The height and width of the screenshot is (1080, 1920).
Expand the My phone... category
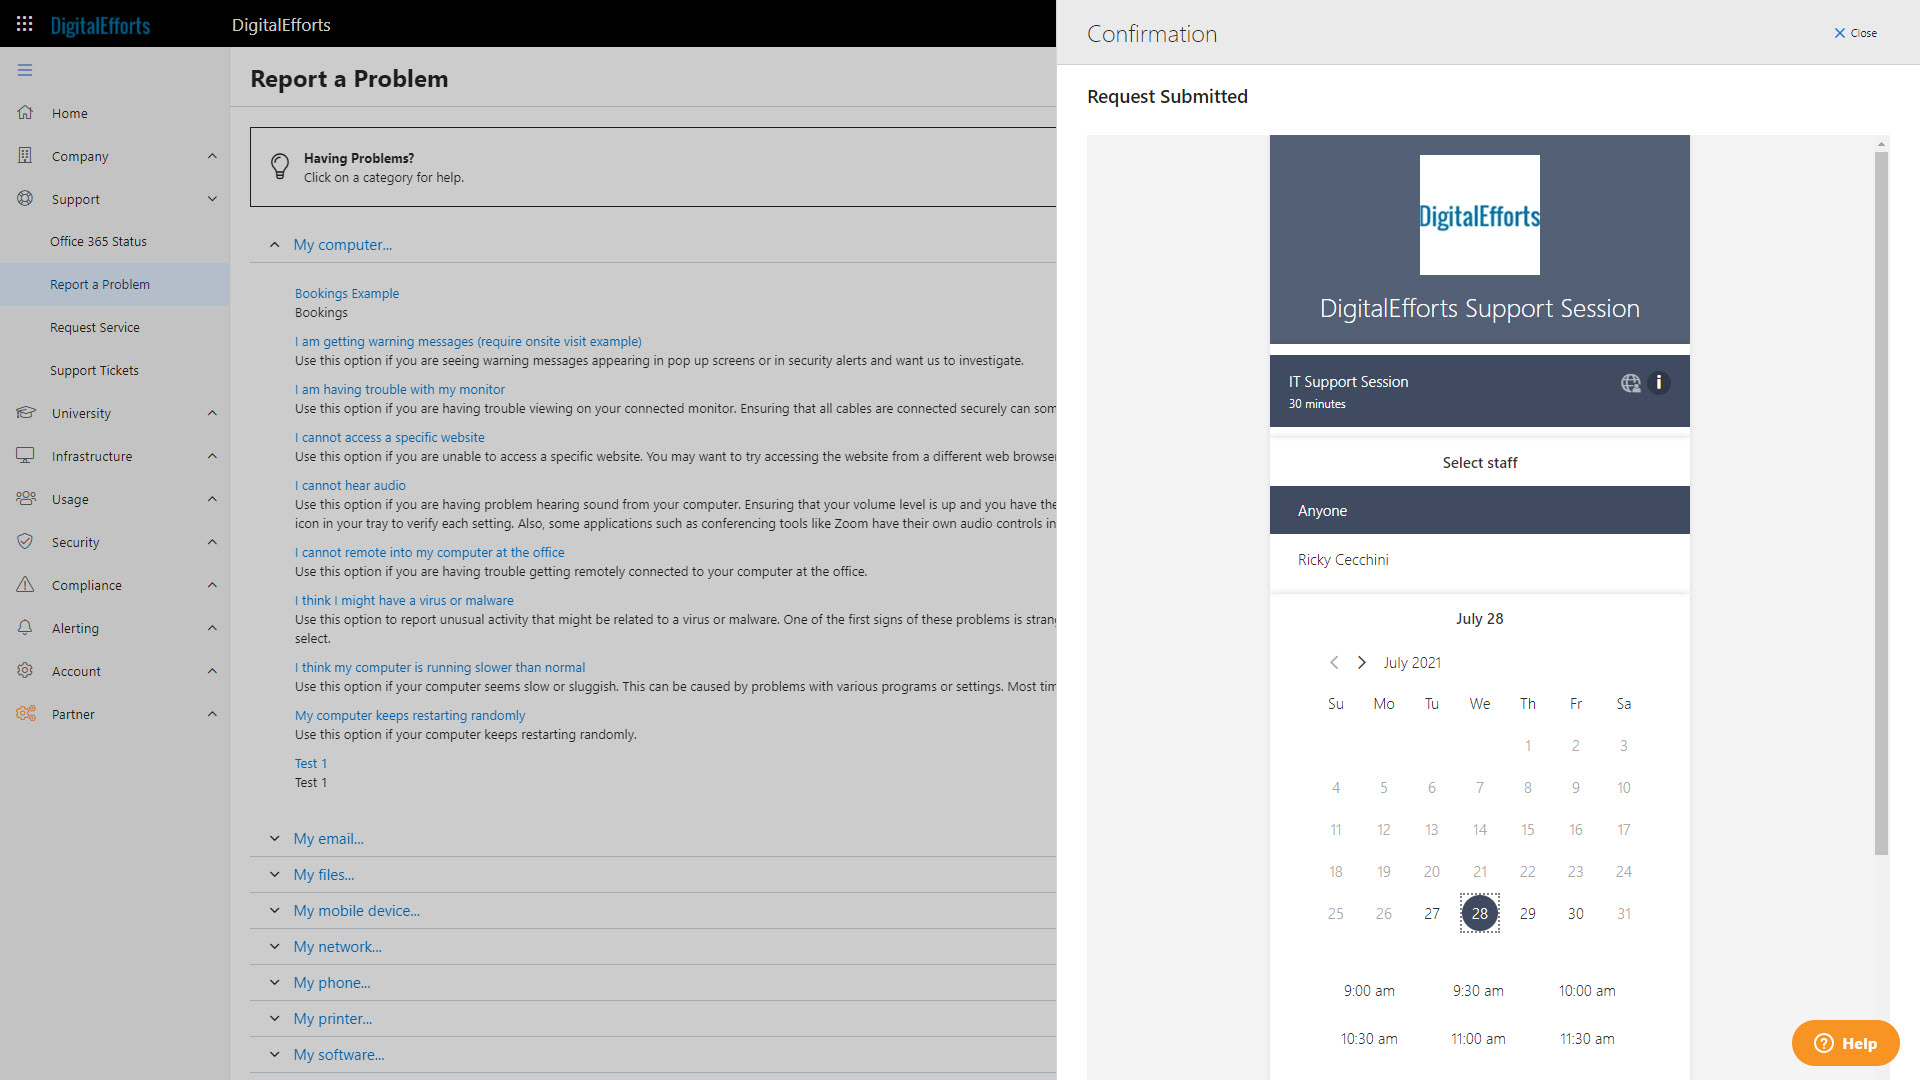pos(274,983)
